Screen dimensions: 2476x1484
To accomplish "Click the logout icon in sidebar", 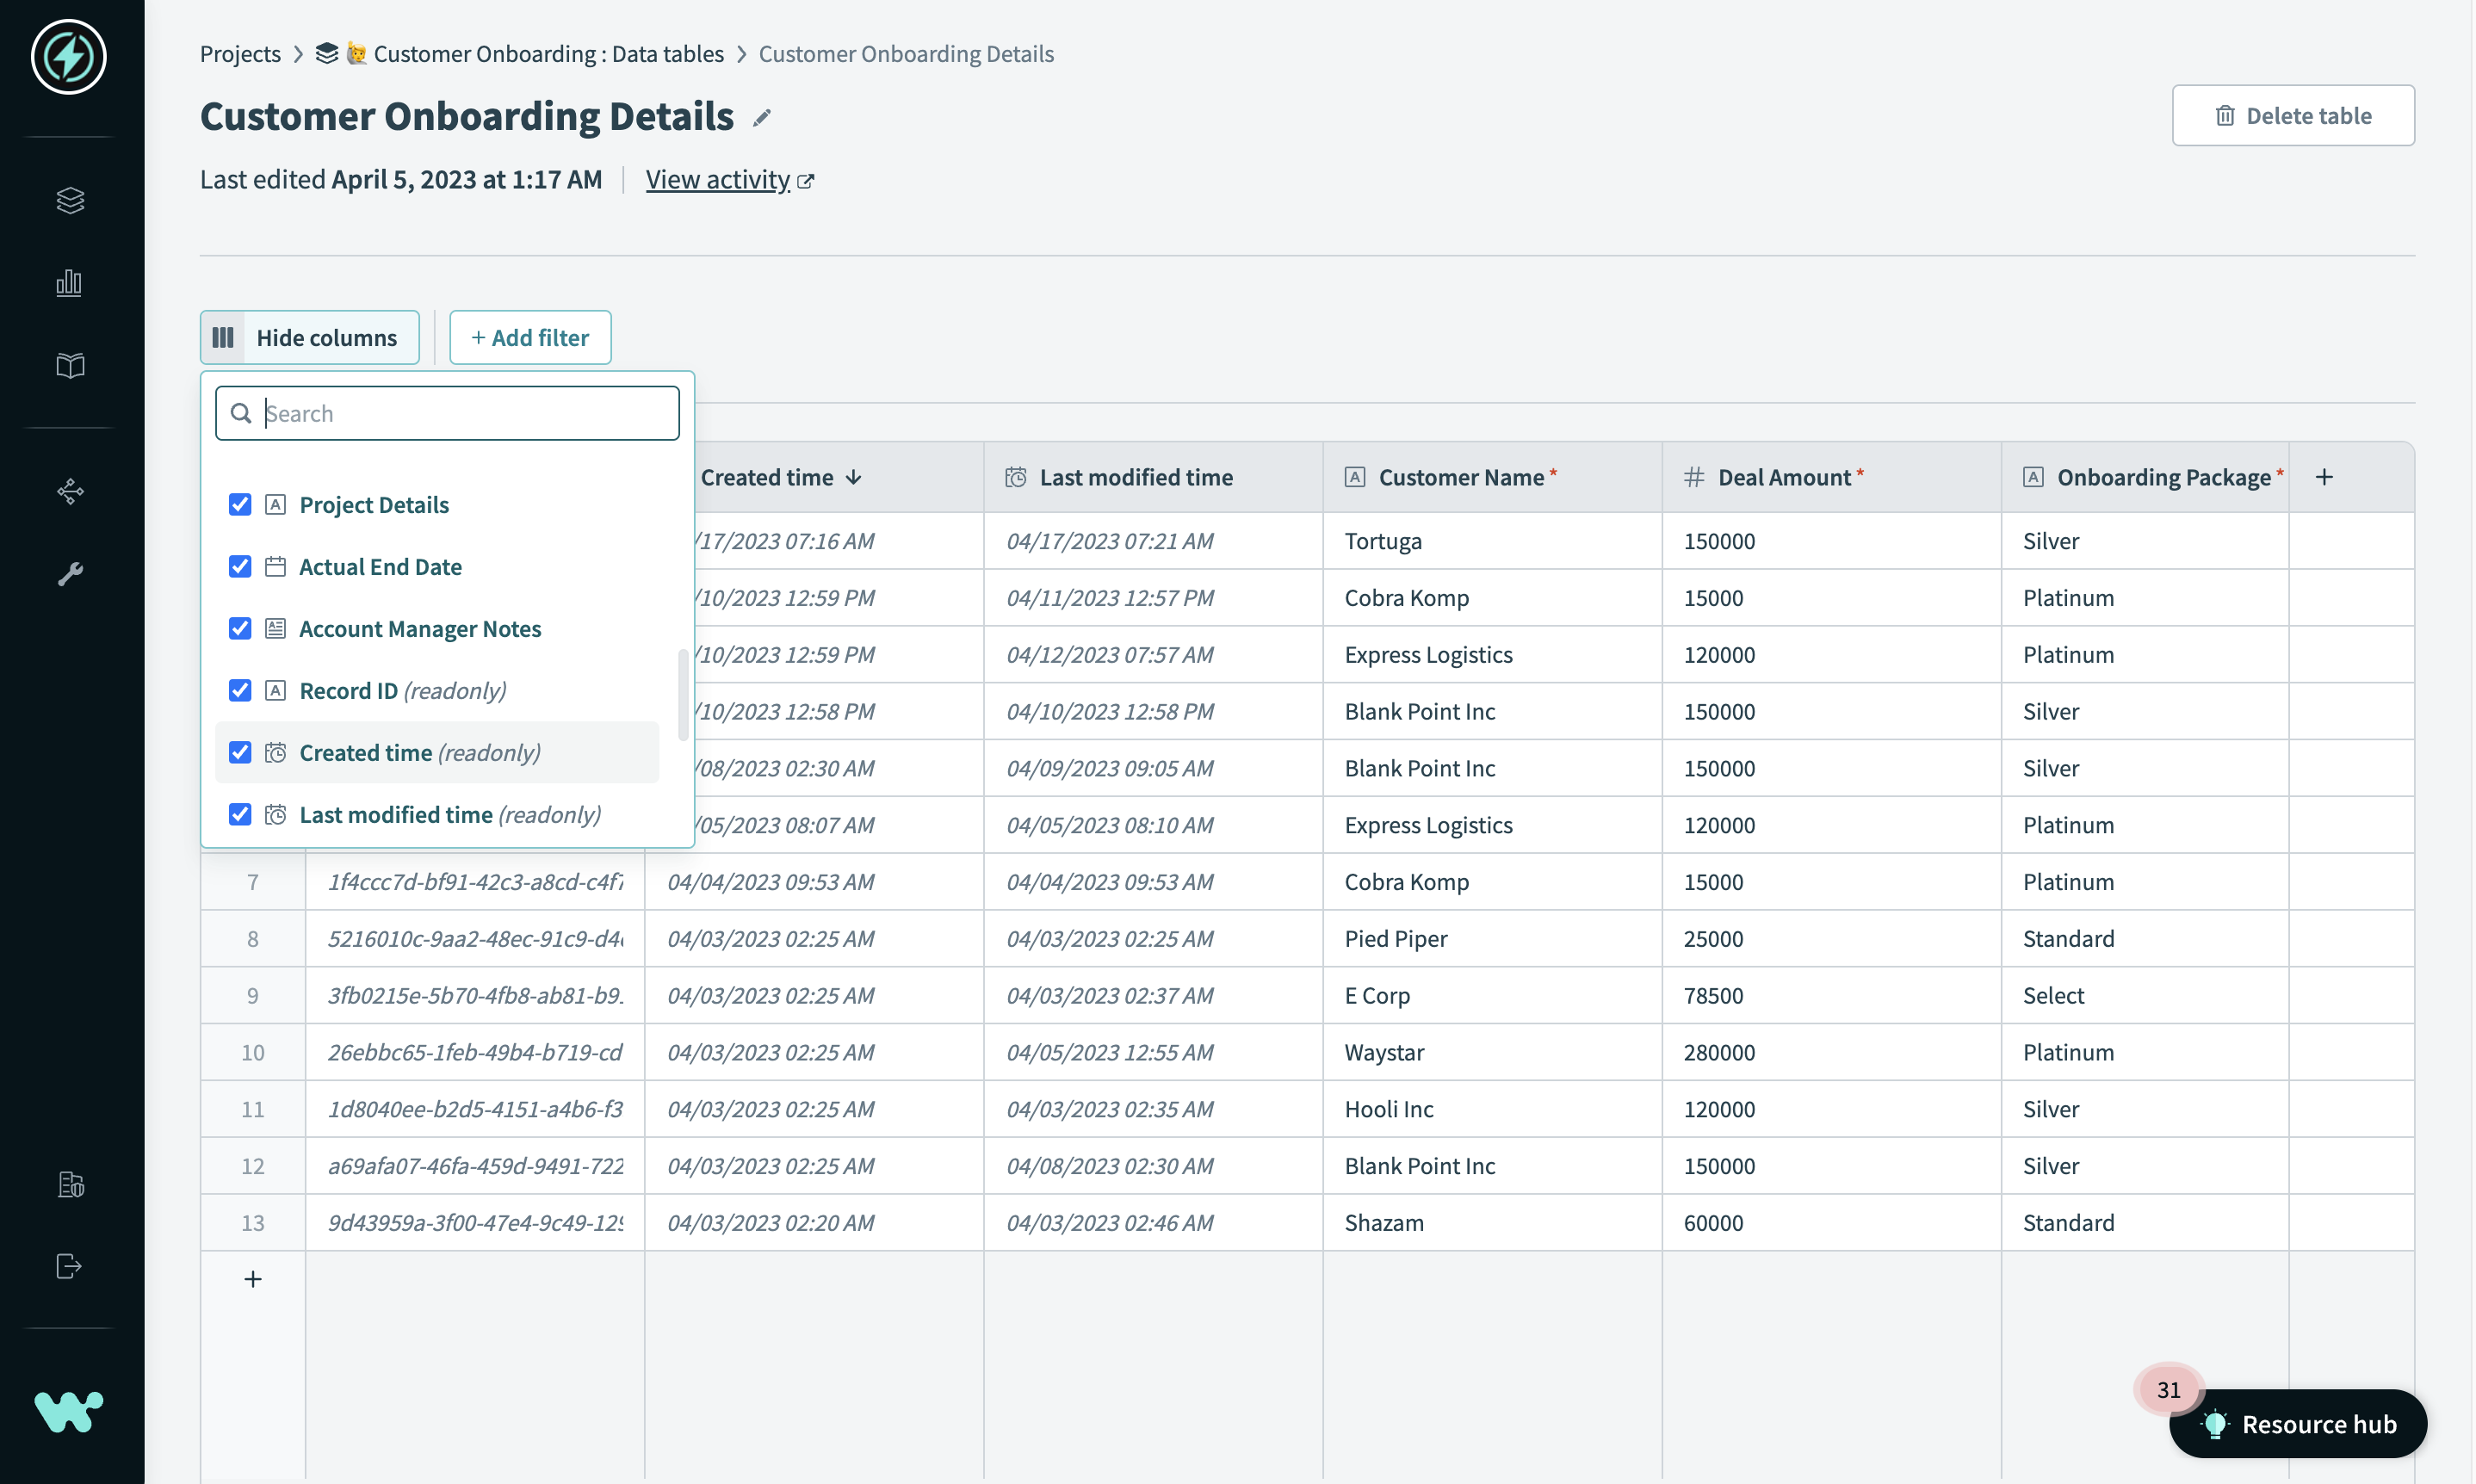I will pyautogui.click(x=70, y=1266).
